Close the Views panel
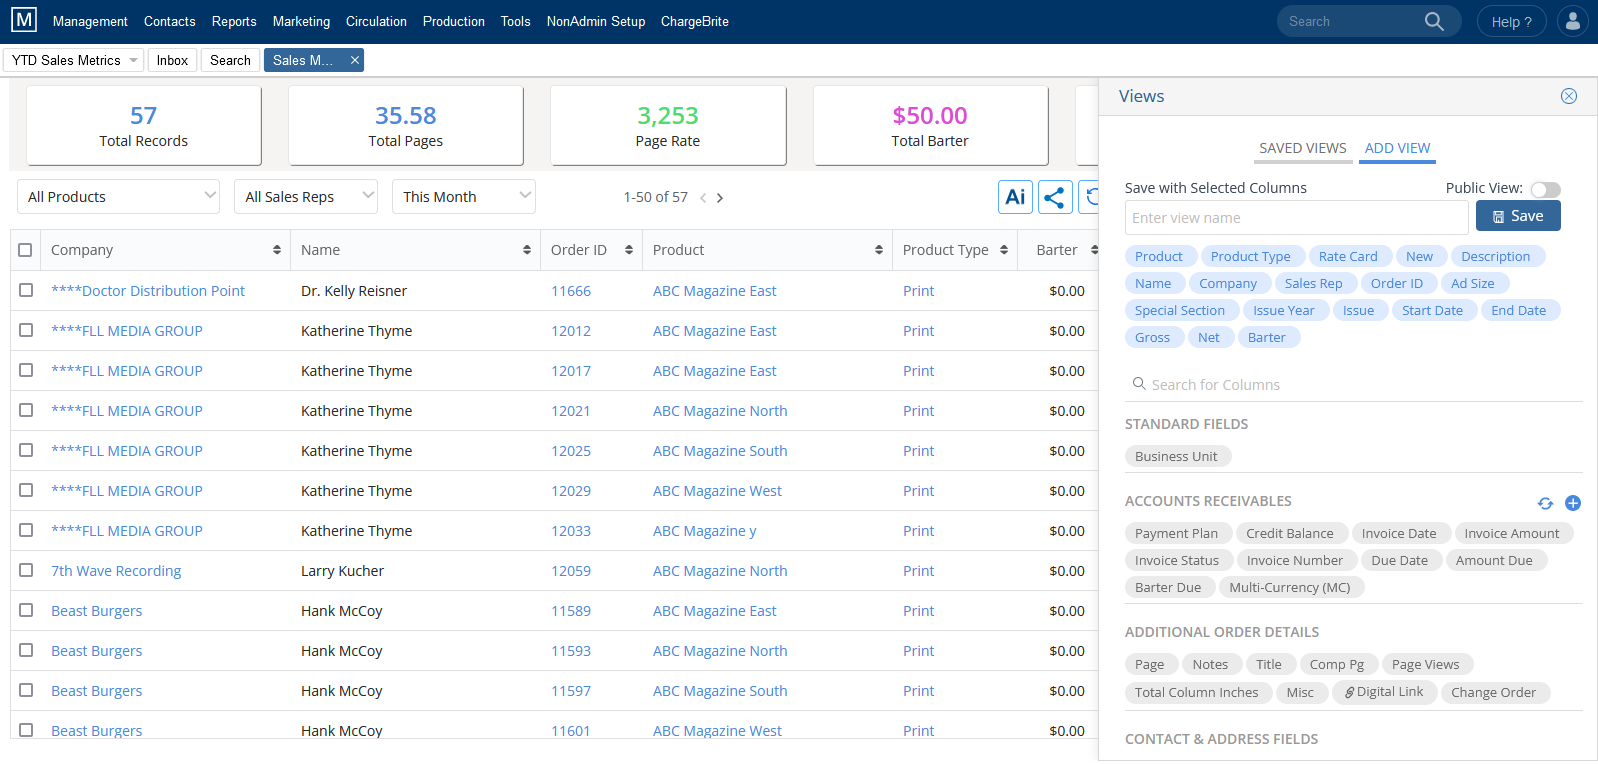Image resolution: width=1598 pixels, height=764 pixels. 1569,96
